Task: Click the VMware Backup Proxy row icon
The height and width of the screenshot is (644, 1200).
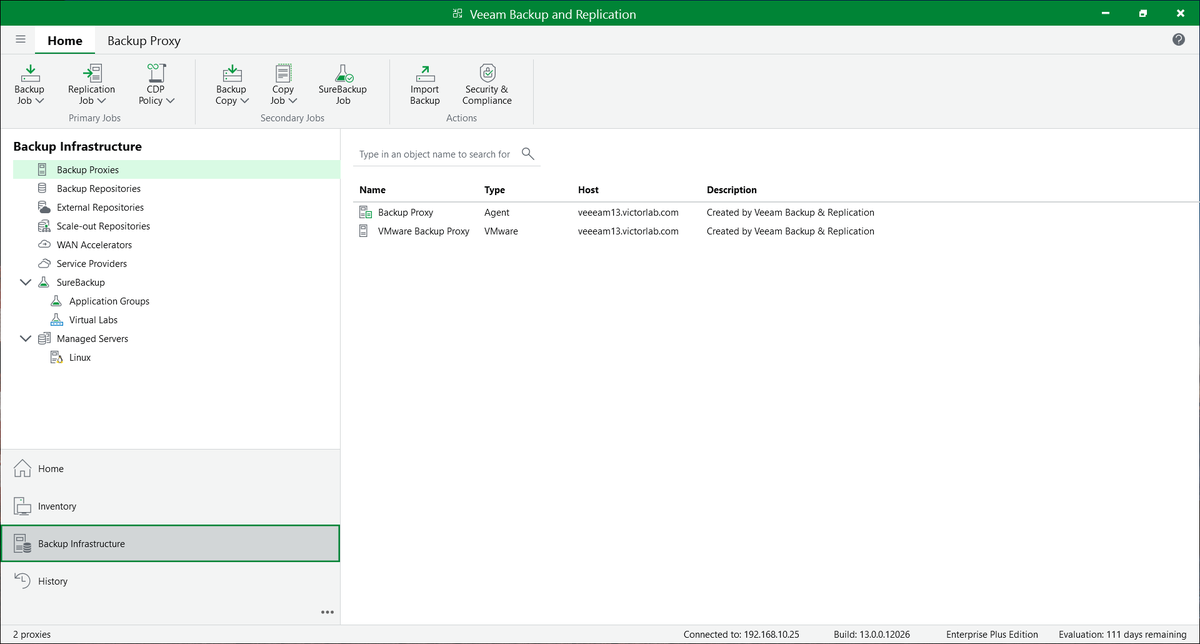Action: [x=364, y=231]
